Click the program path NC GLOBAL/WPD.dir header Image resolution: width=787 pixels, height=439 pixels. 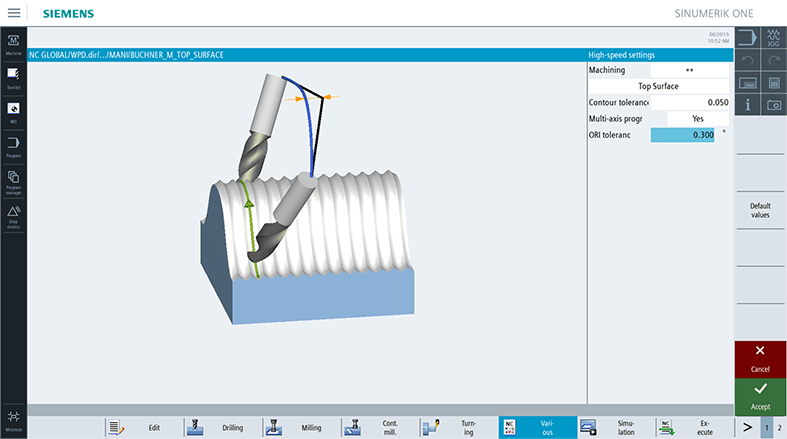pyautogui.click(x=126, y=55)
